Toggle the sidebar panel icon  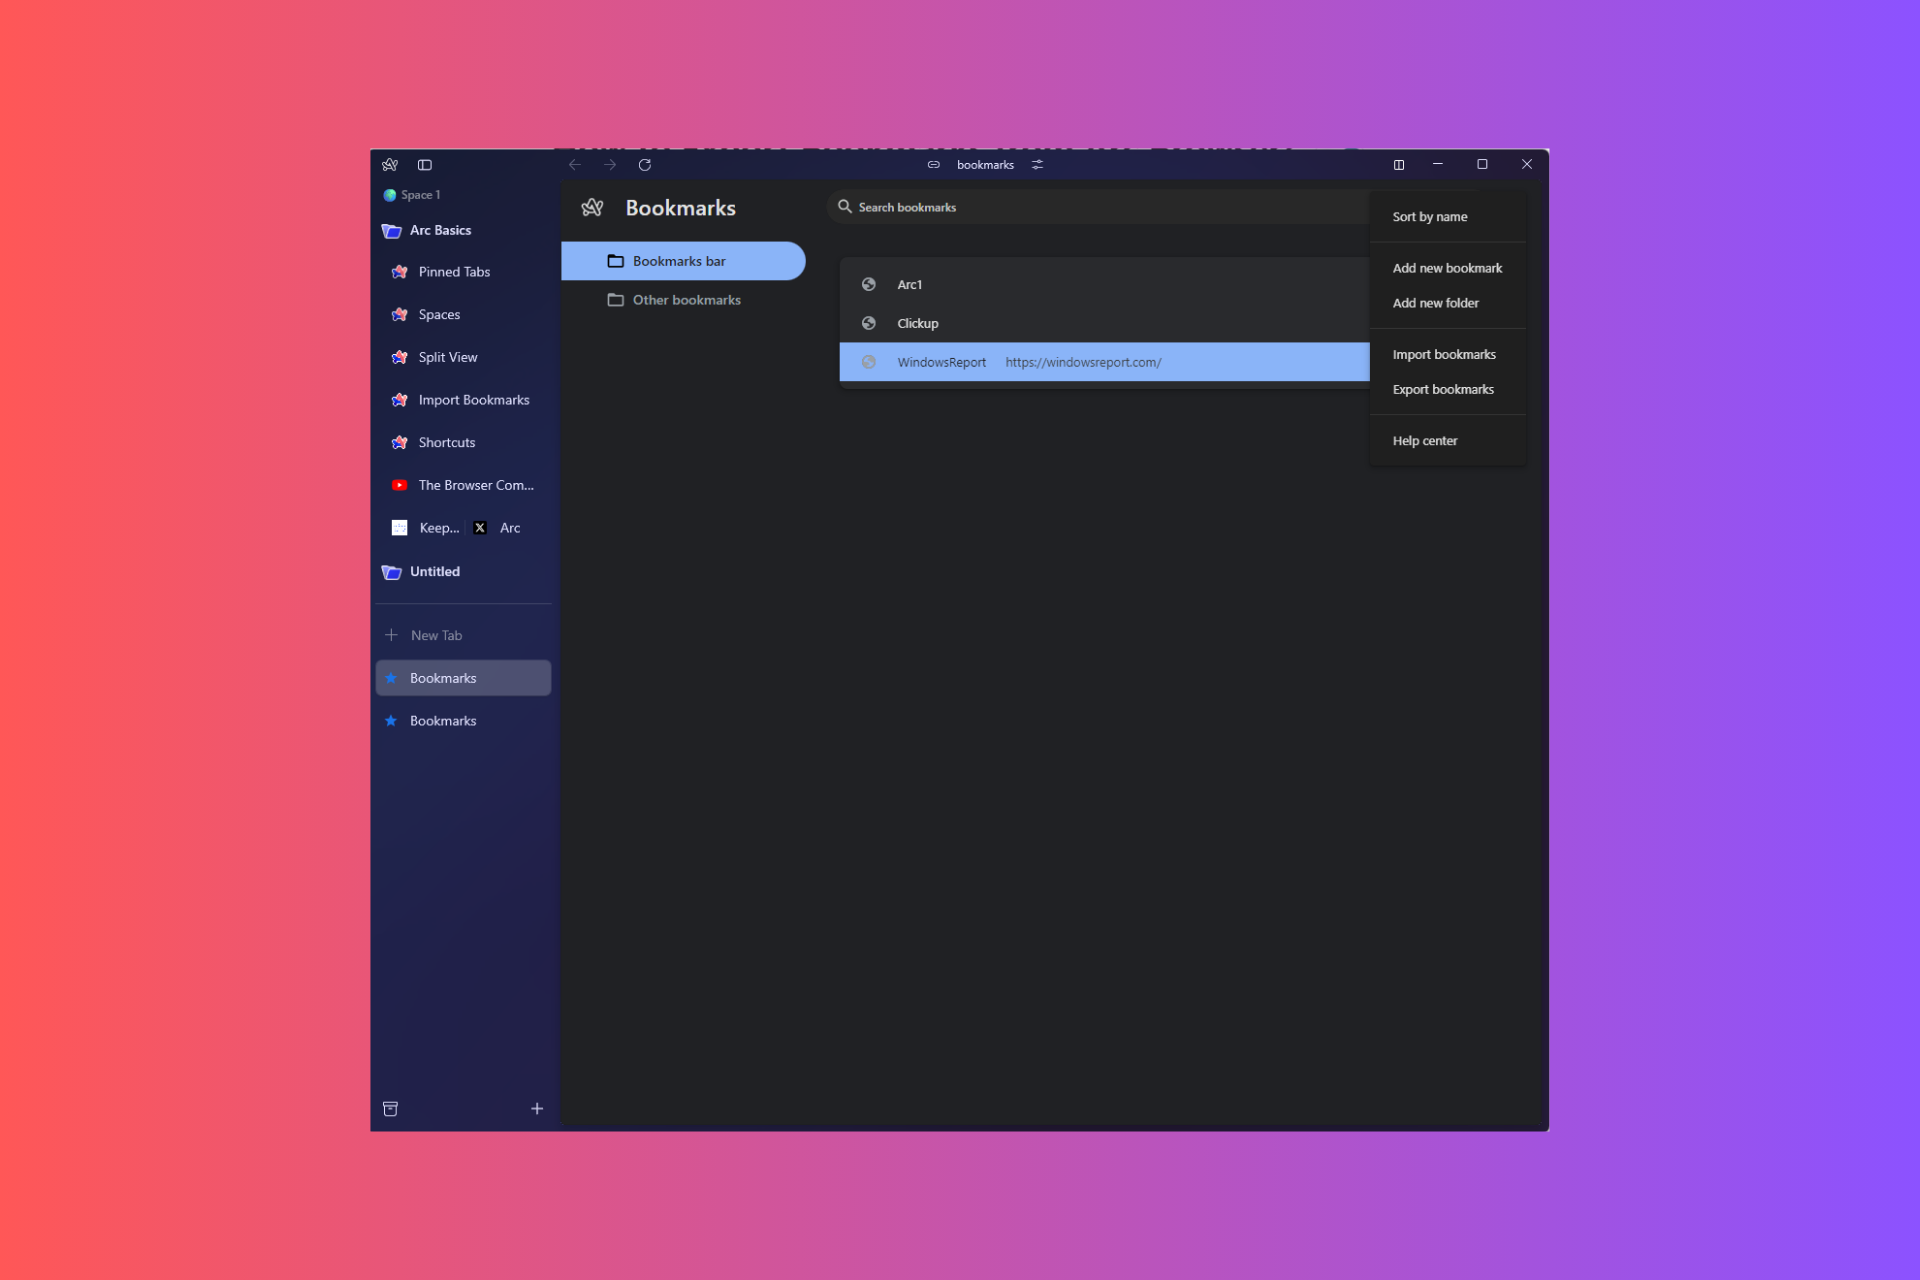[x=425, y=165]
